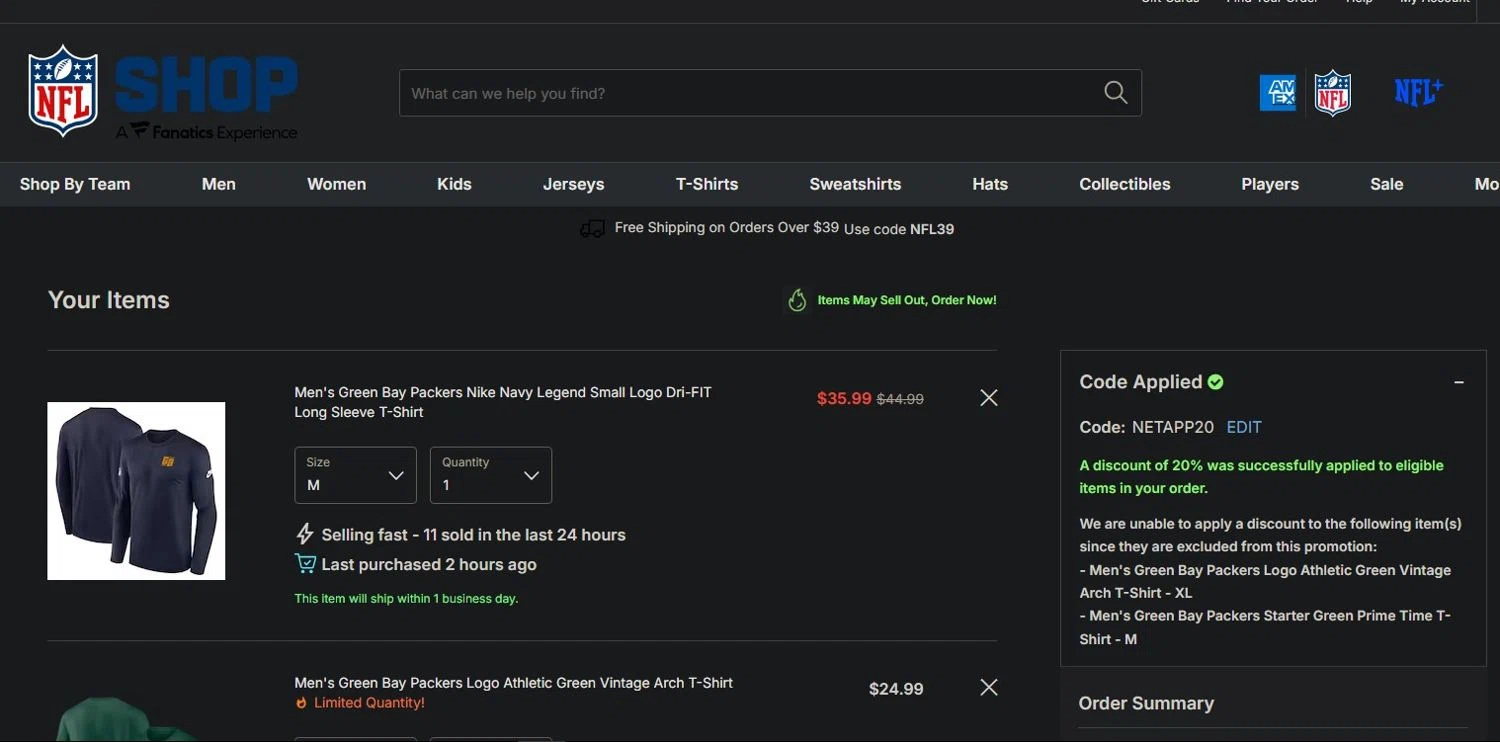
Task: Click the green Code Applied checkmark icon
Action: (x=1216, y=382)
